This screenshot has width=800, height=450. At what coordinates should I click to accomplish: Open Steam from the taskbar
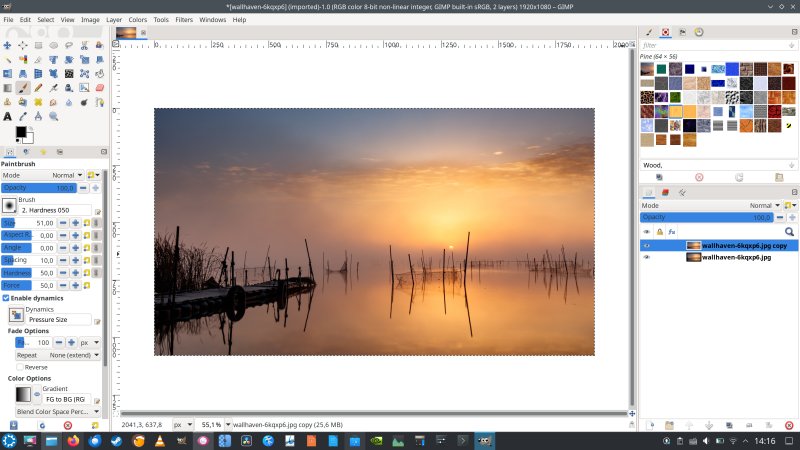coord(116,441)
